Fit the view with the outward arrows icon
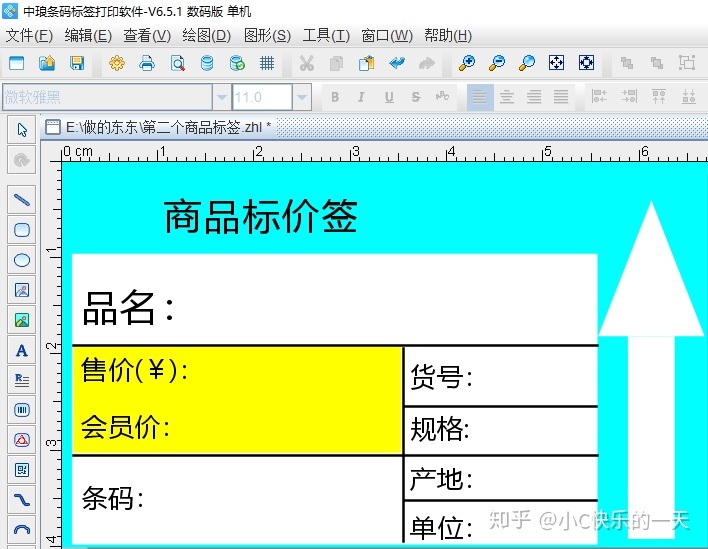This screenshot has height=549, width=708. pos(556,63)
